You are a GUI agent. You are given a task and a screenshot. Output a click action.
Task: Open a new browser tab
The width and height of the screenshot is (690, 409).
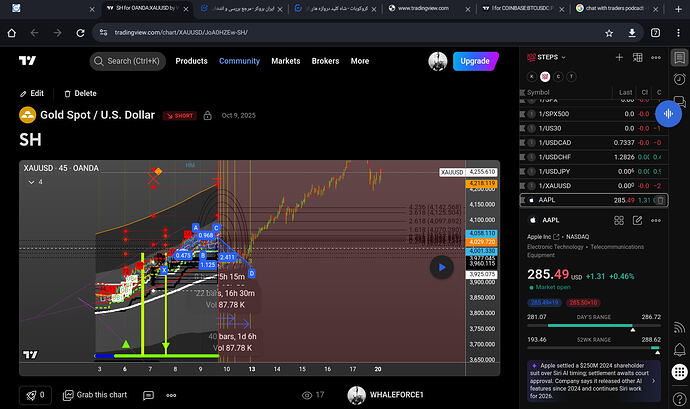[x=678, y=9]
